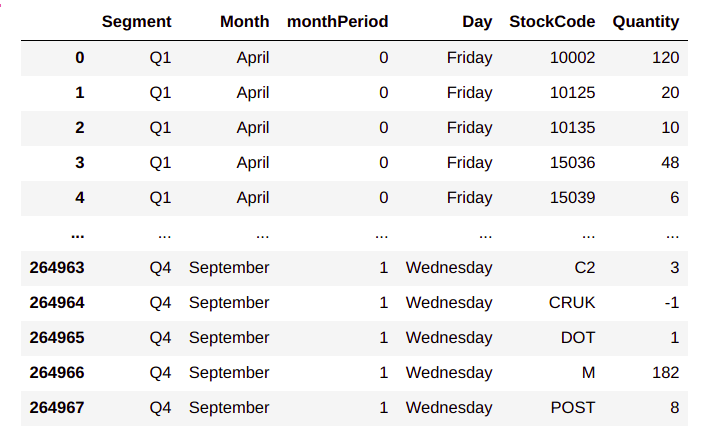This screenshot has height=442, width=718.
Task: Select the StockCode cell 10002
Action: 572,57
